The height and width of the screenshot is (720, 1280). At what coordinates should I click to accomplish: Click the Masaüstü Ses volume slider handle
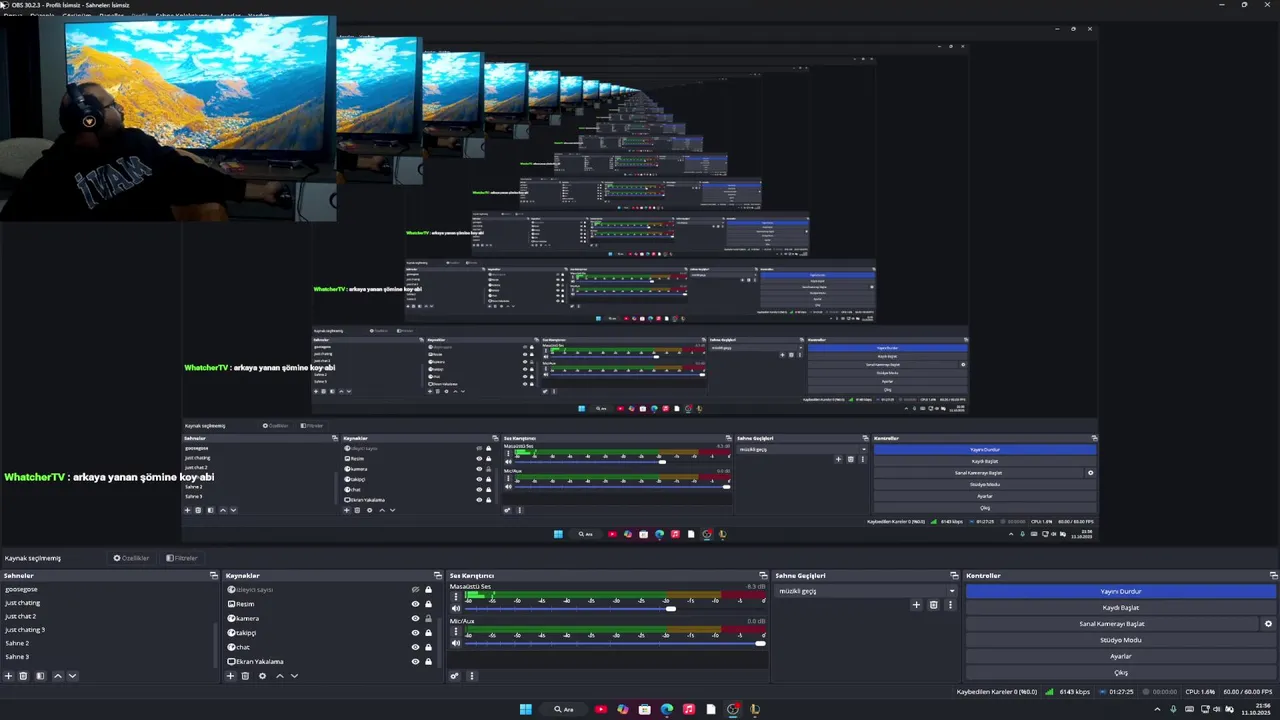[671, 608]
